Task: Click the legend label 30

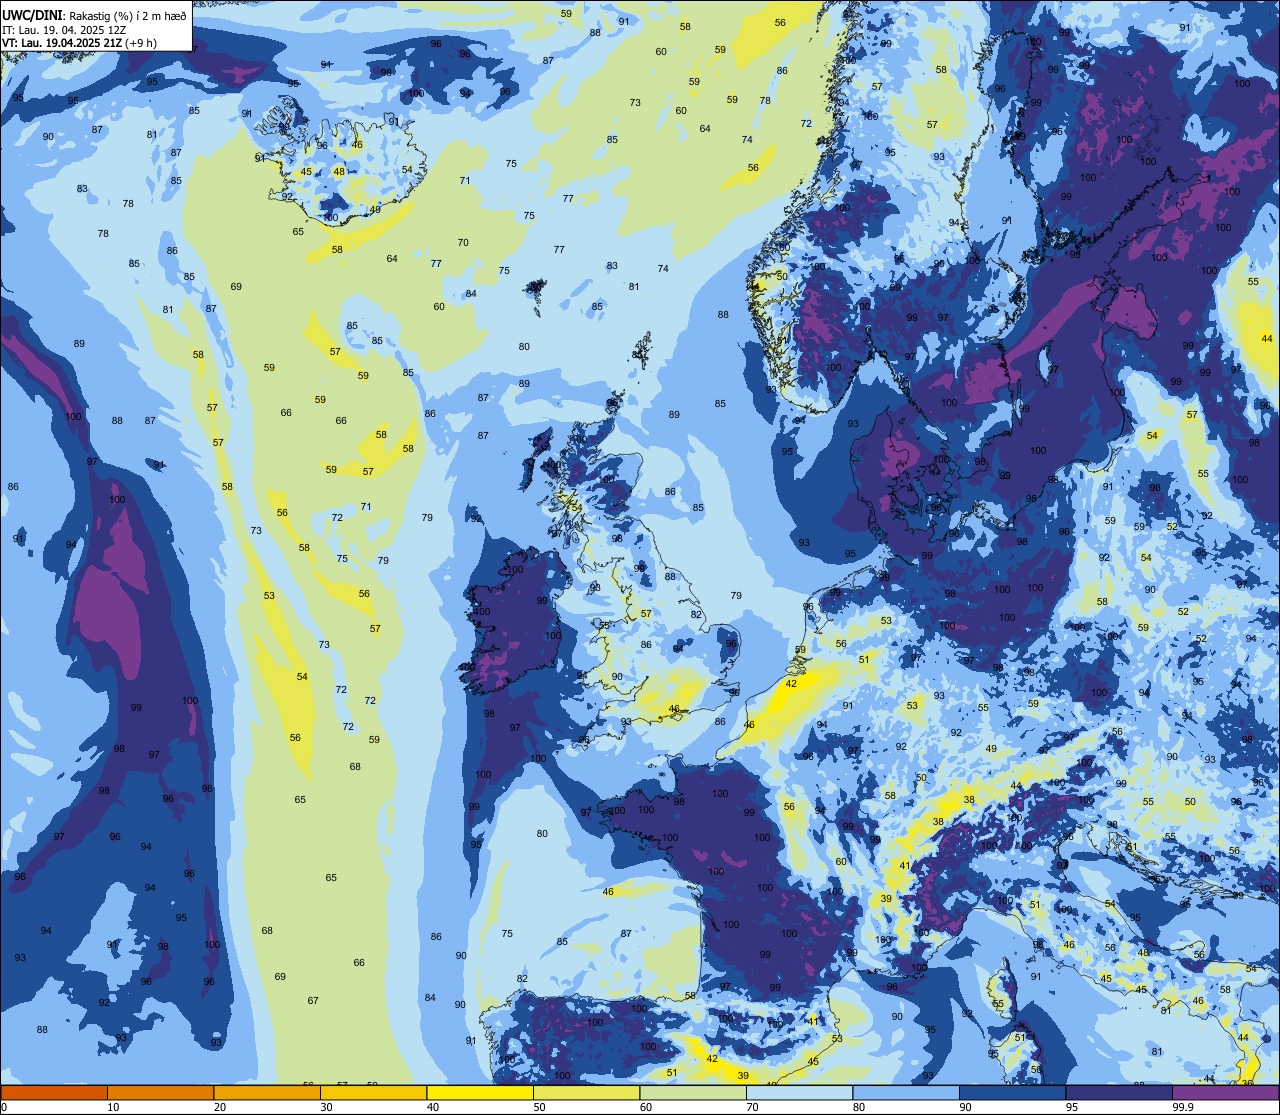Action: click(x=326, y=1107)
